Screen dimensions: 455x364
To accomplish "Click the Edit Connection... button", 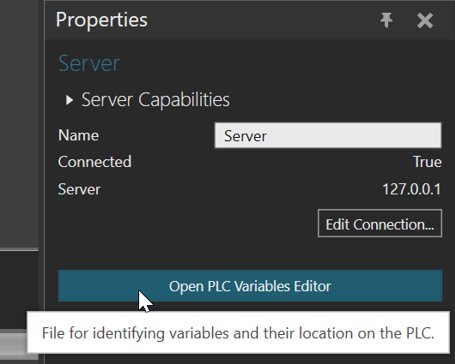I will [380, 223].
